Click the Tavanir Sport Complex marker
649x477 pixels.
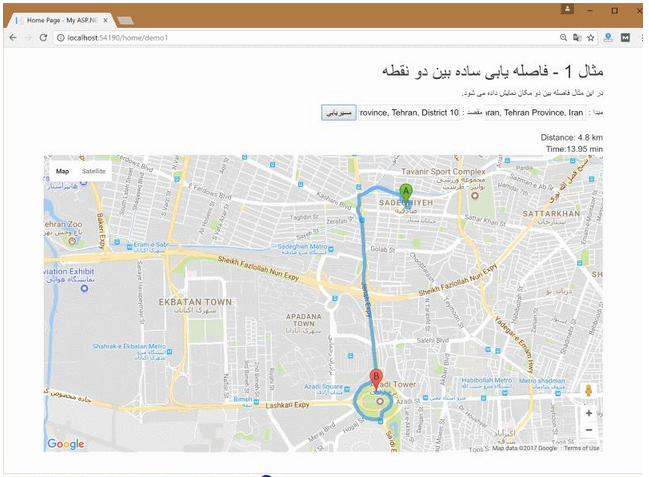[x=475, y=195]
